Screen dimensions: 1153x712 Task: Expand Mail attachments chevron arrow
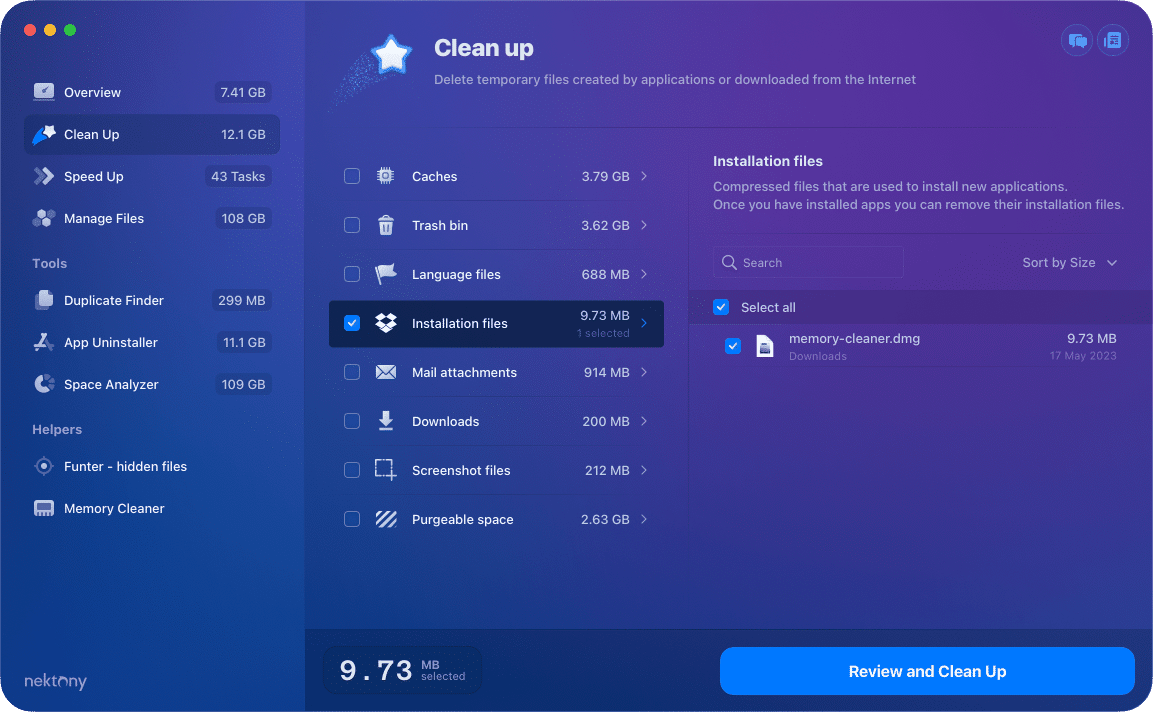[644, 372]
